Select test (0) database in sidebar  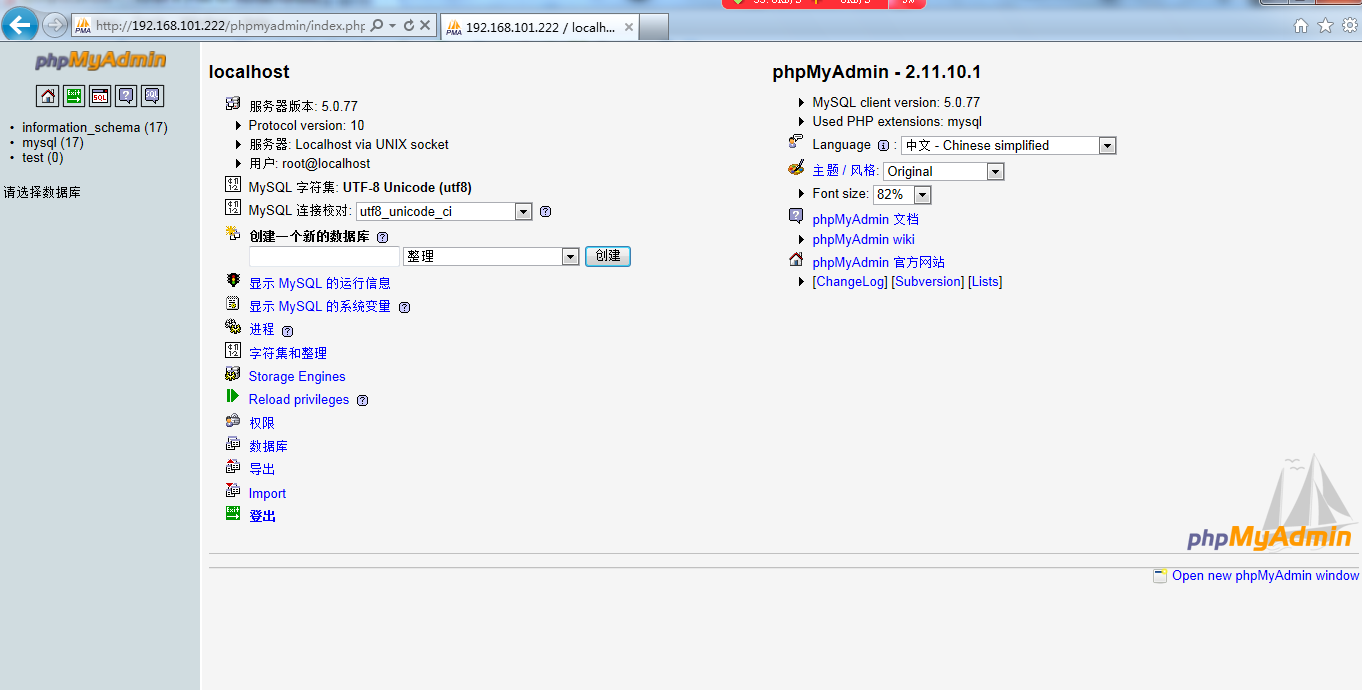[43, 157]
